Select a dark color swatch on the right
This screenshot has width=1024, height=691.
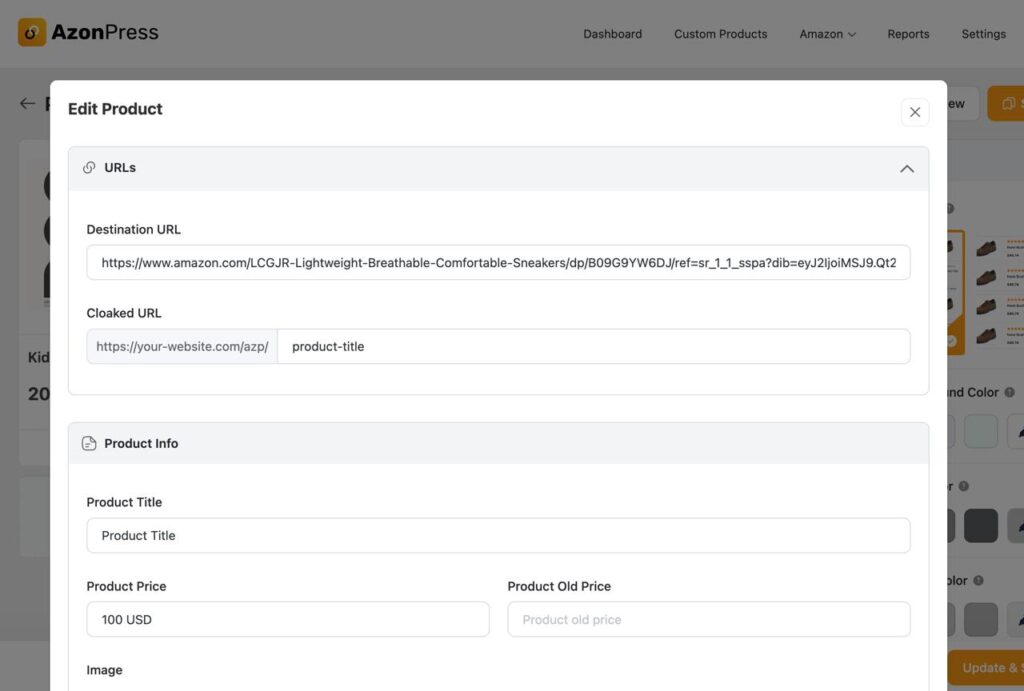[x=980, y=525]
